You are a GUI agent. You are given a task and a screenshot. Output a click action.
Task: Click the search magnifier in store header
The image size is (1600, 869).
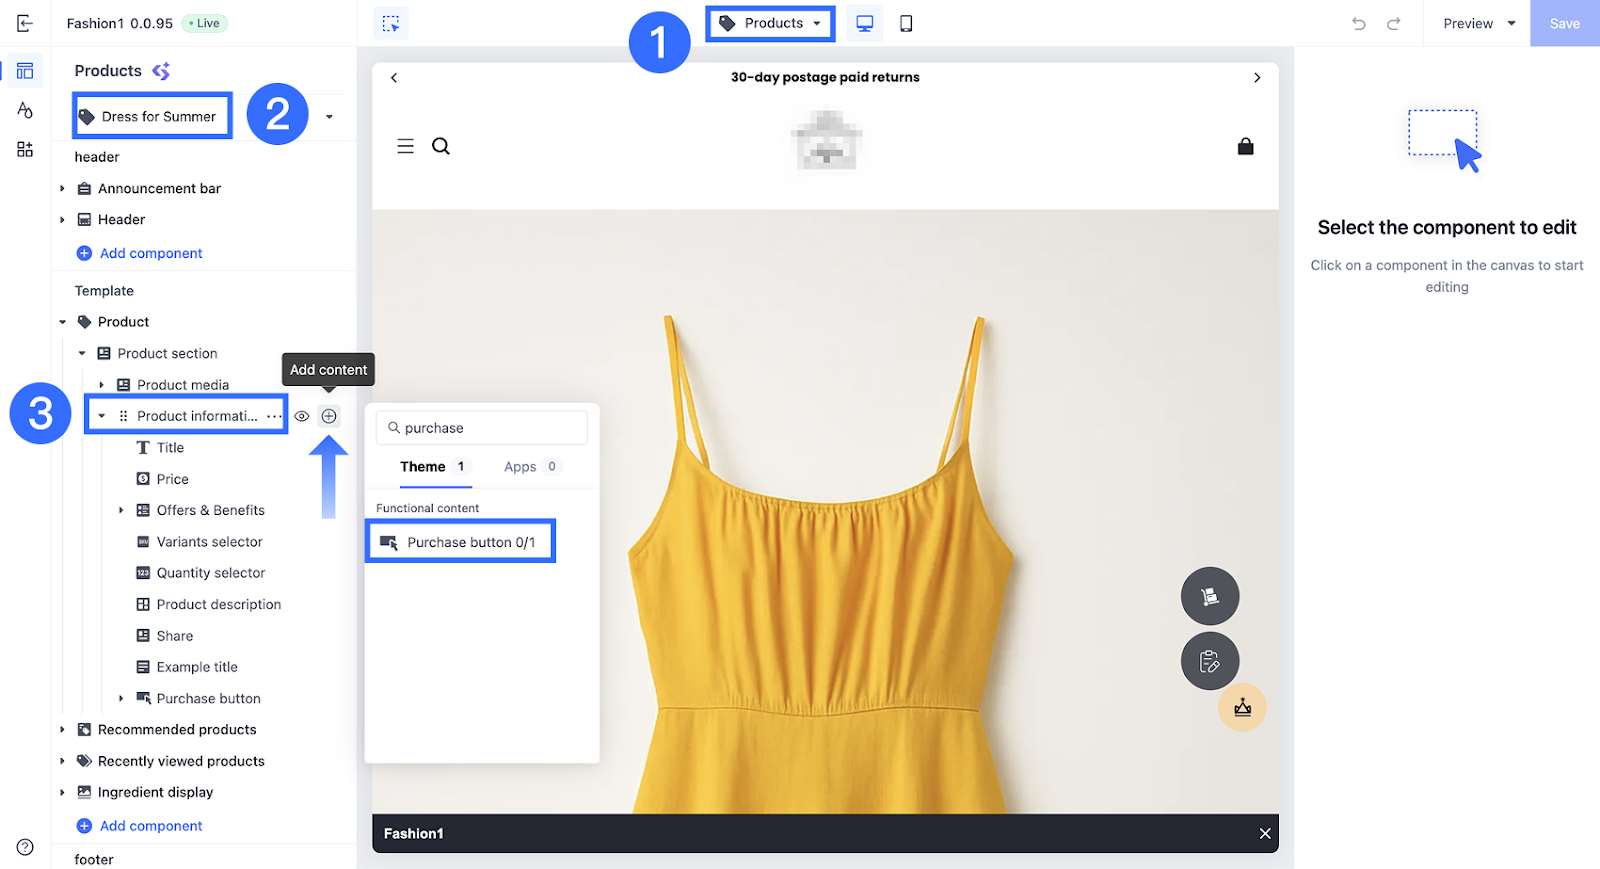(x=441, y=147)
